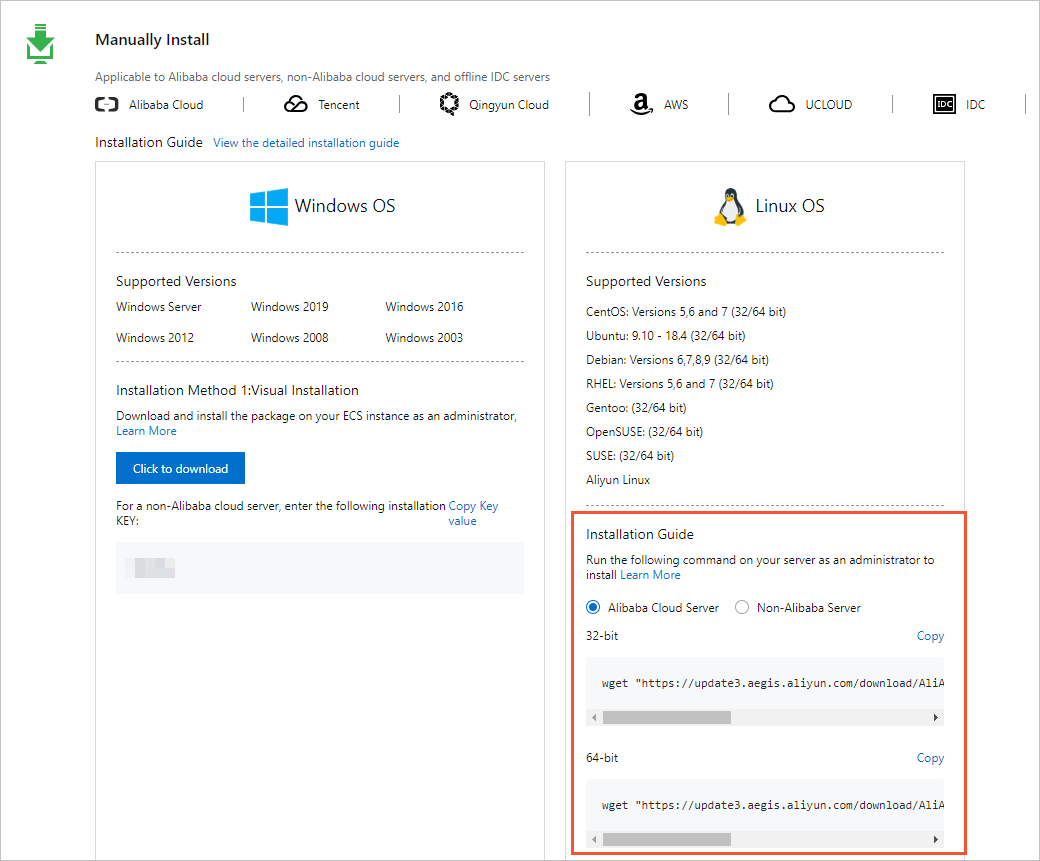
Task: Select the Tencent cloud icon
Action: [x=296, y=104]
